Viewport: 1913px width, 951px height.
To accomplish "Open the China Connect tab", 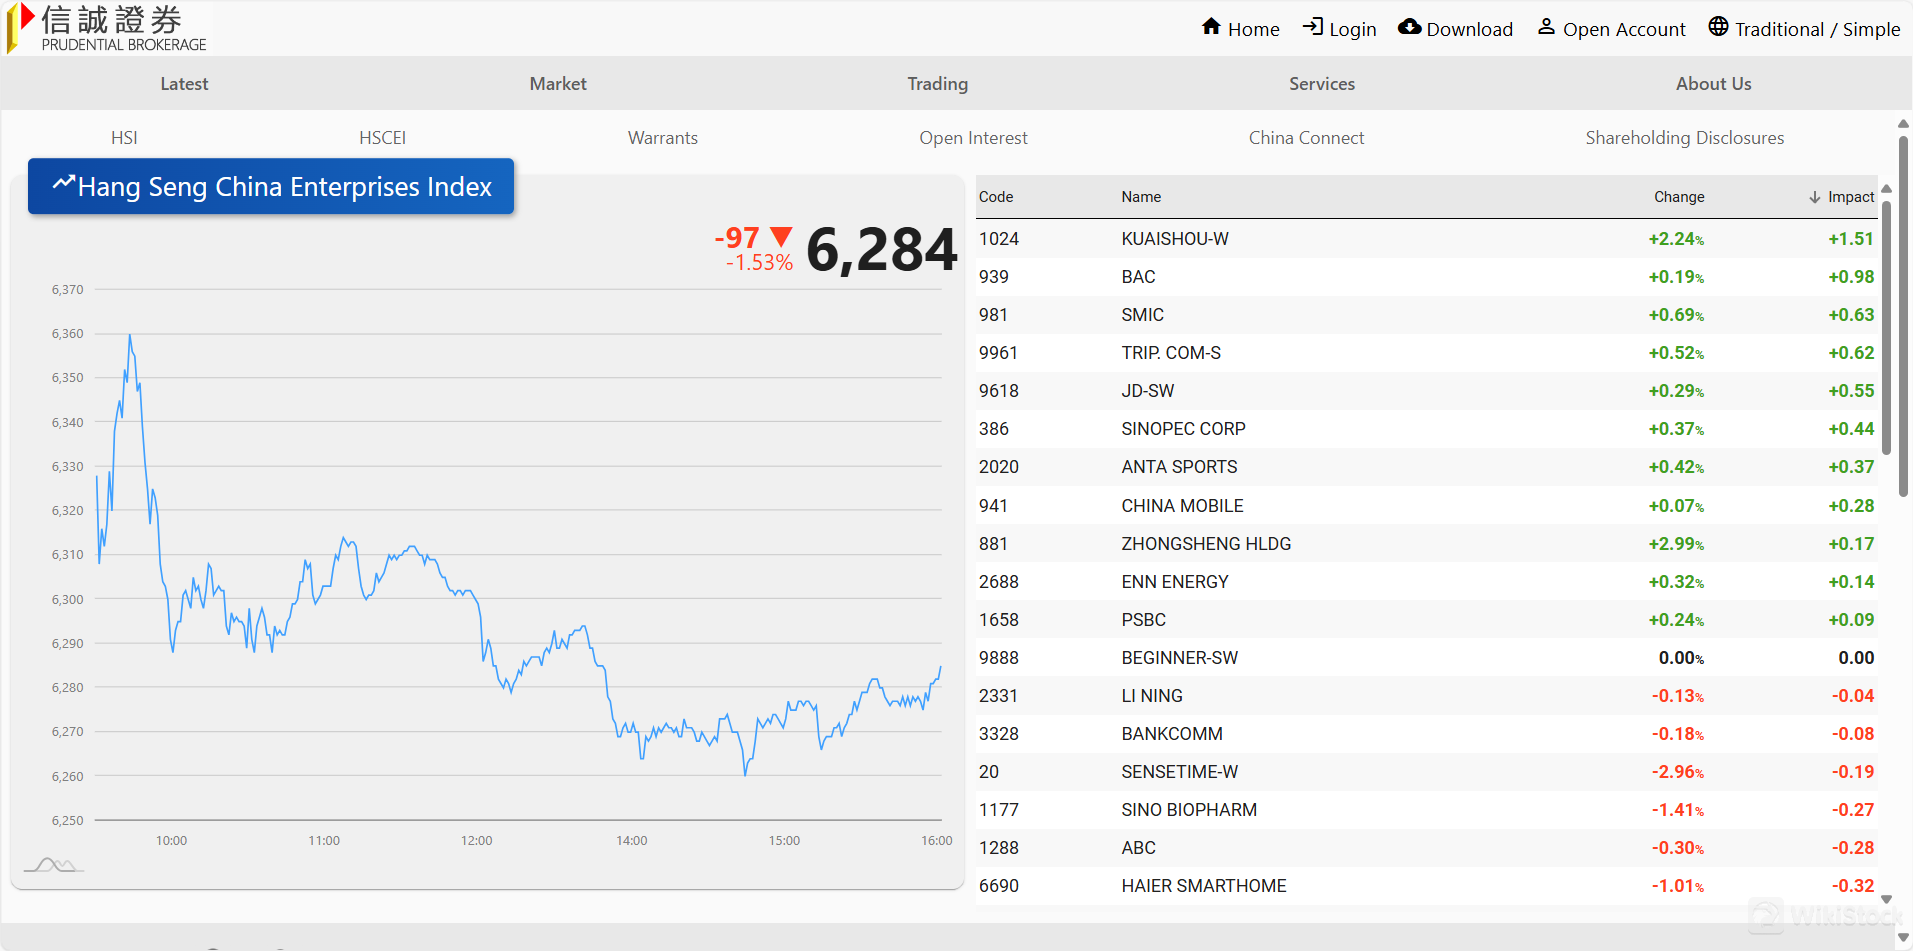I will [x=1306, y=138].
